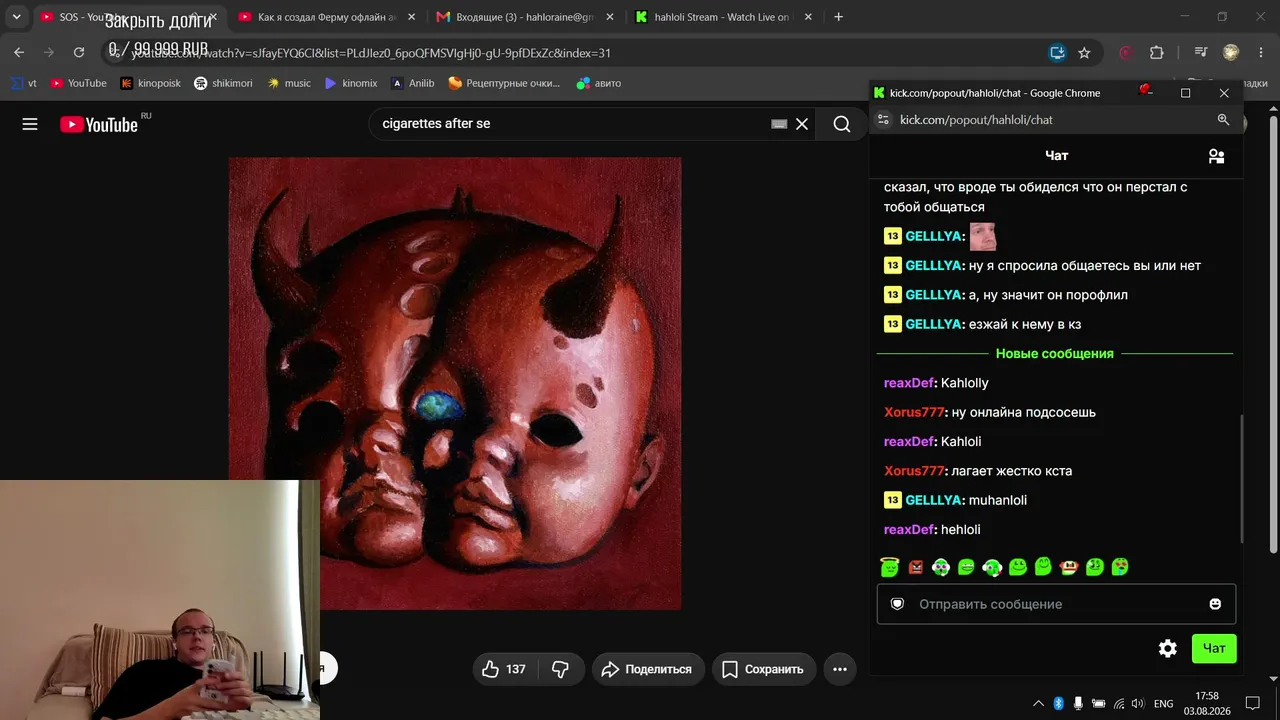Reload the YouTube page
1280x720 pixels.
point(79,53)
